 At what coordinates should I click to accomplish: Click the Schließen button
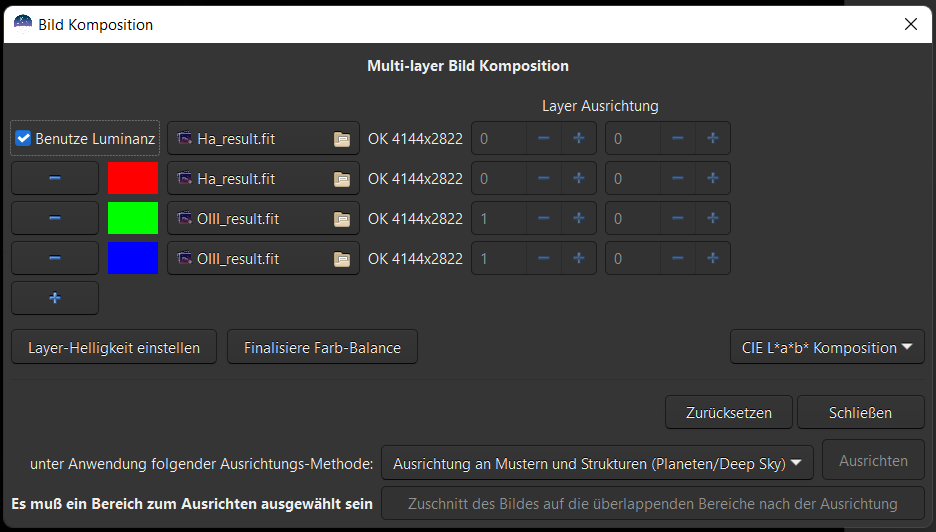pos(861,412)
